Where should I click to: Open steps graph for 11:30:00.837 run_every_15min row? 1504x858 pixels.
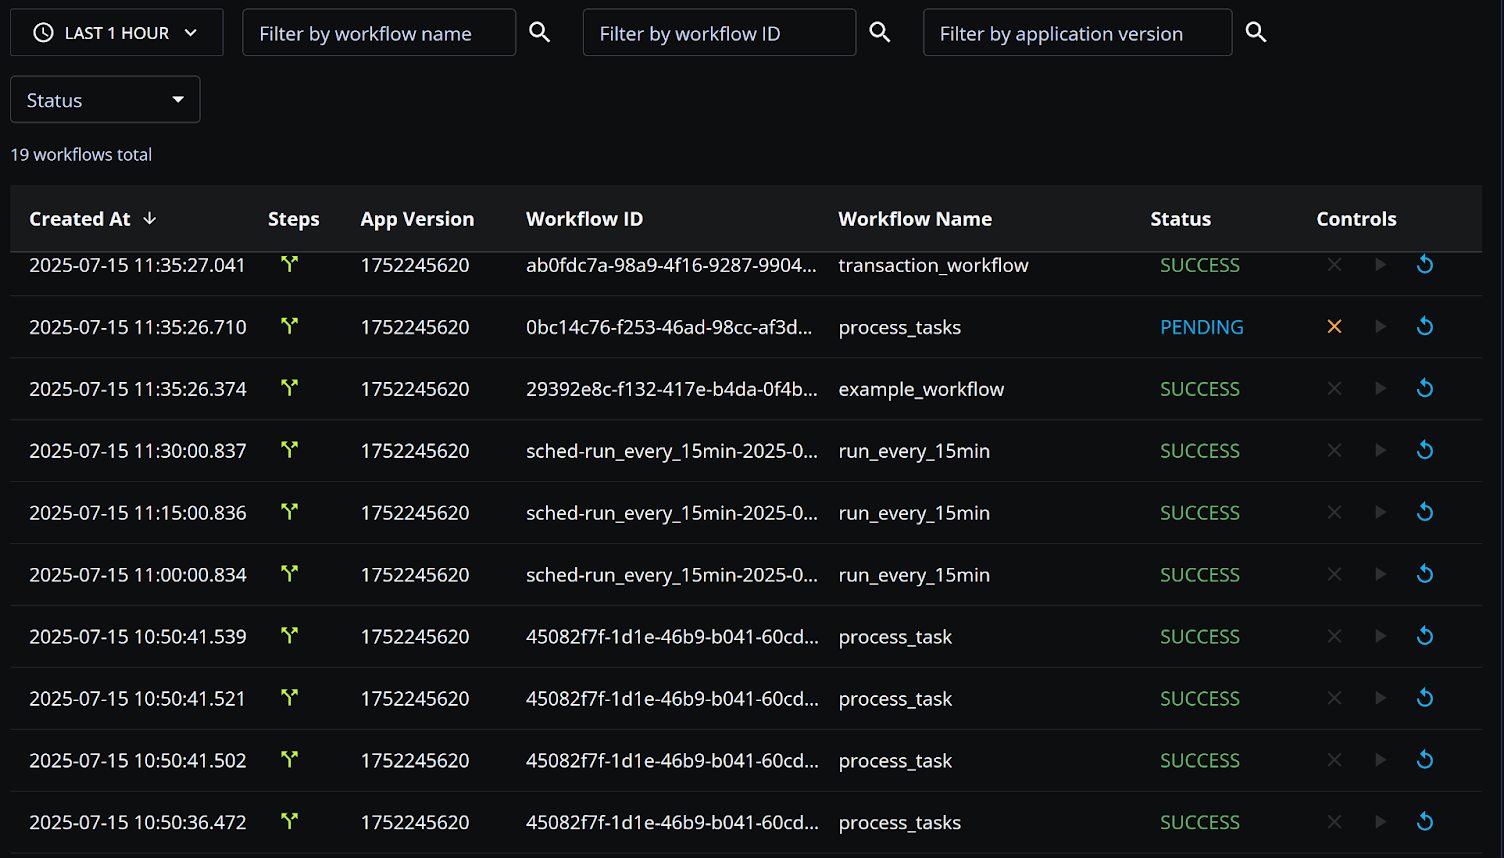tap(289, 450)
